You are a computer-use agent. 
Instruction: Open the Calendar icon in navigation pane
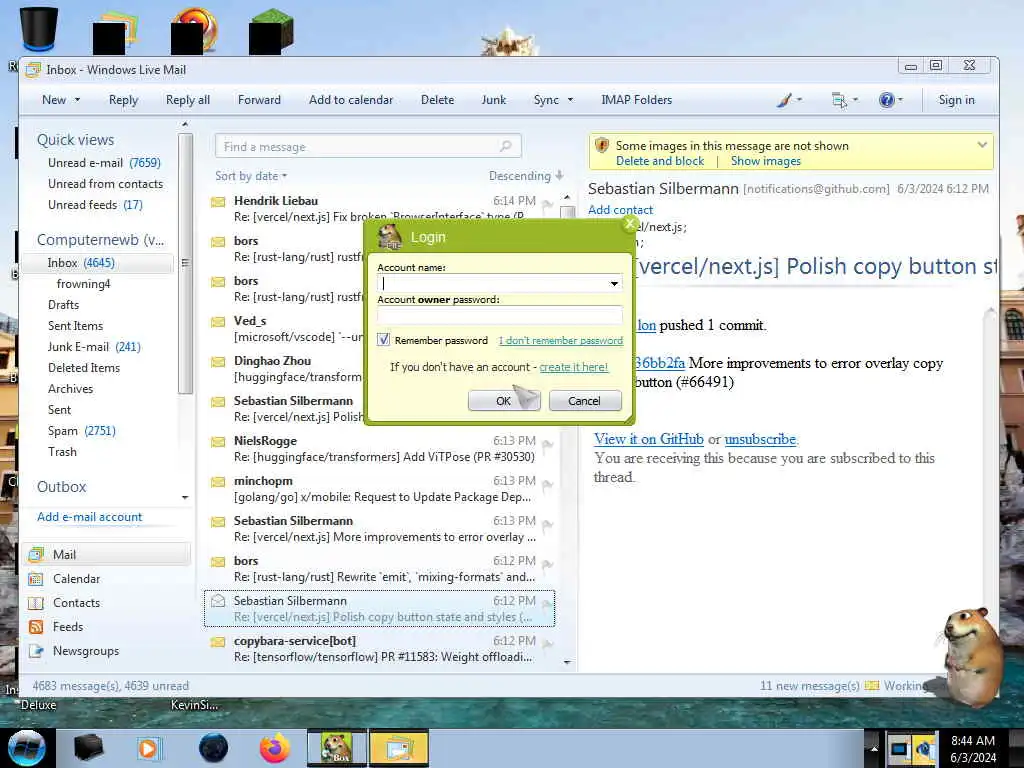[x=36, y=579]
